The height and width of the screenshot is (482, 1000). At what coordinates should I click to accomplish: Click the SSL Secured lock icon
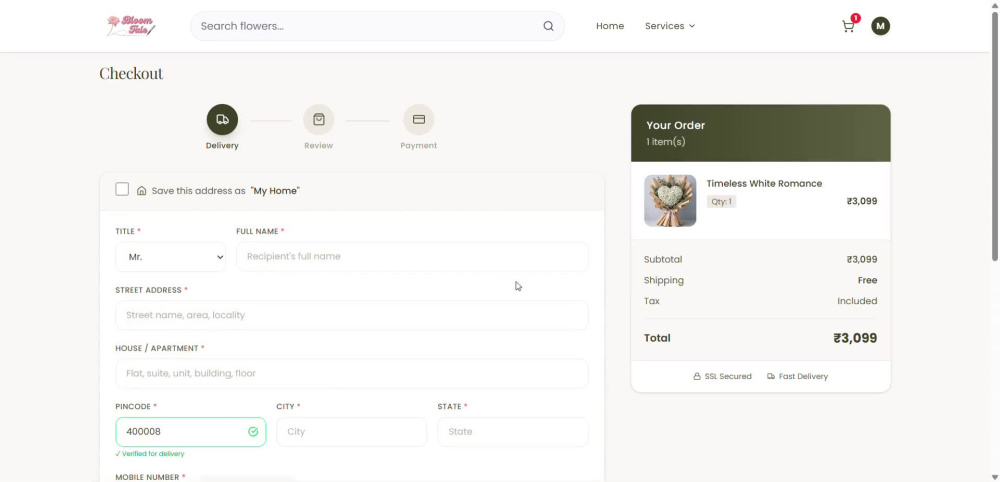(697, 377)
